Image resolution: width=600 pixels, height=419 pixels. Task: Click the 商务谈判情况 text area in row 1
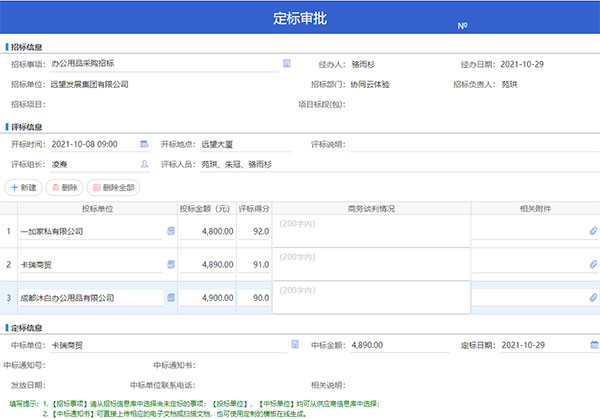point(371,231)
